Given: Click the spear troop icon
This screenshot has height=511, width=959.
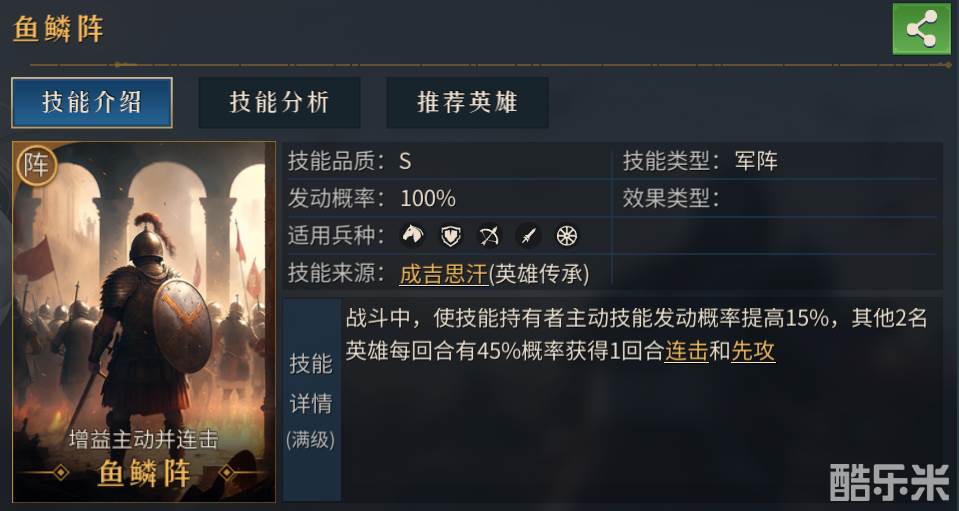Looking at the screenshot, I should tap(528, 236).
